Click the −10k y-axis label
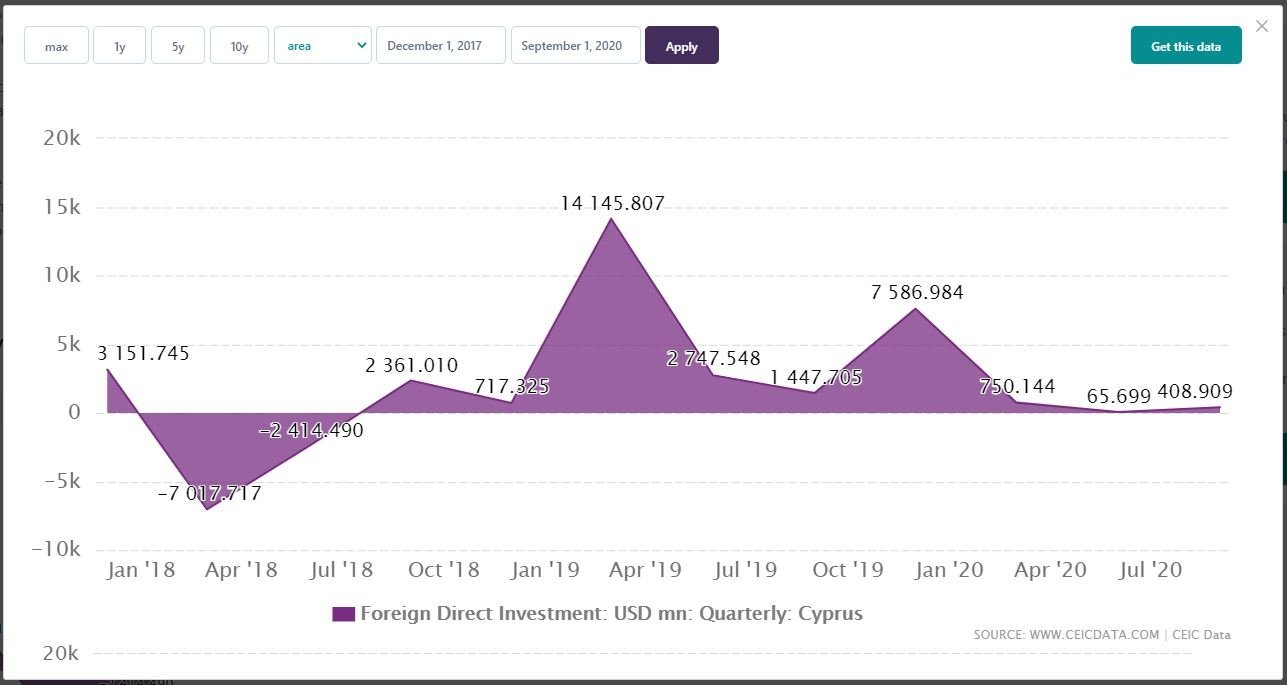The image size is (1287, 685). (54, 549)
